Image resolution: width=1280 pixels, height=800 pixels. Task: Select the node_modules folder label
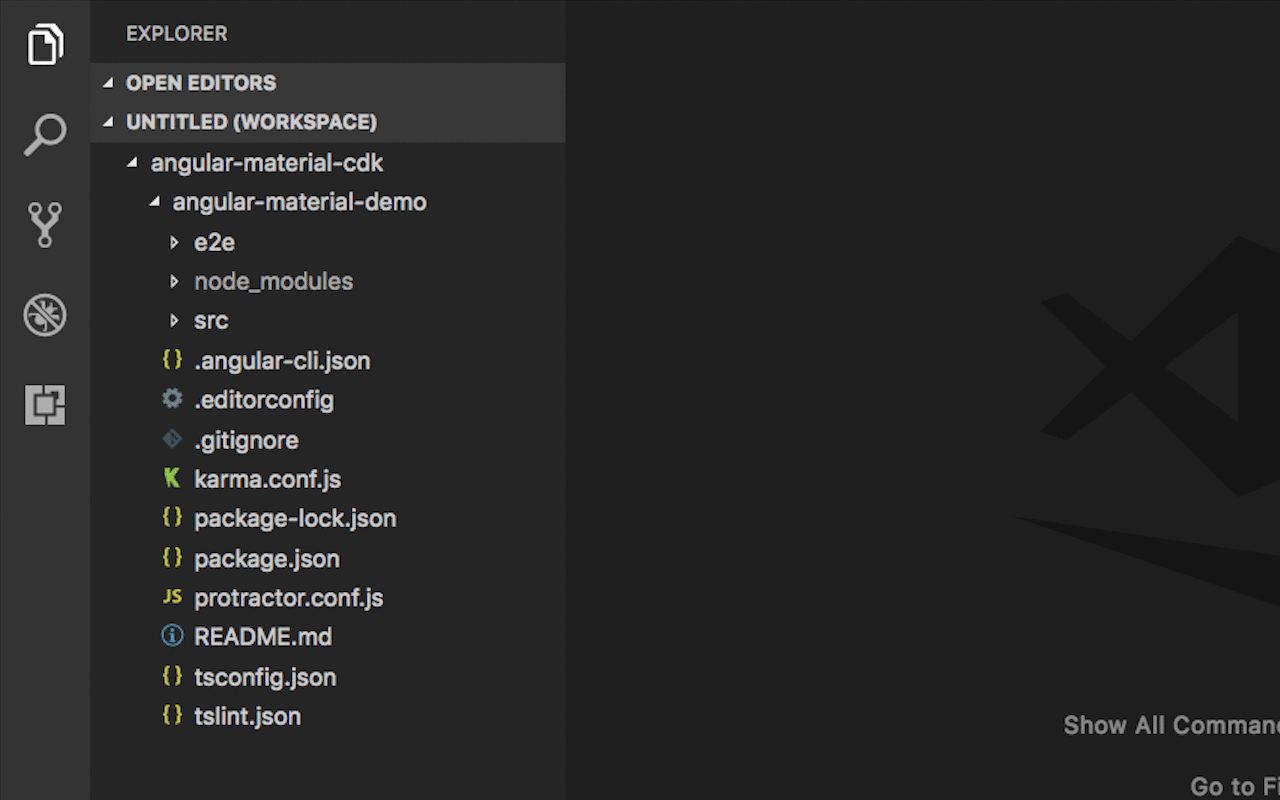click(x=274, y=281)
